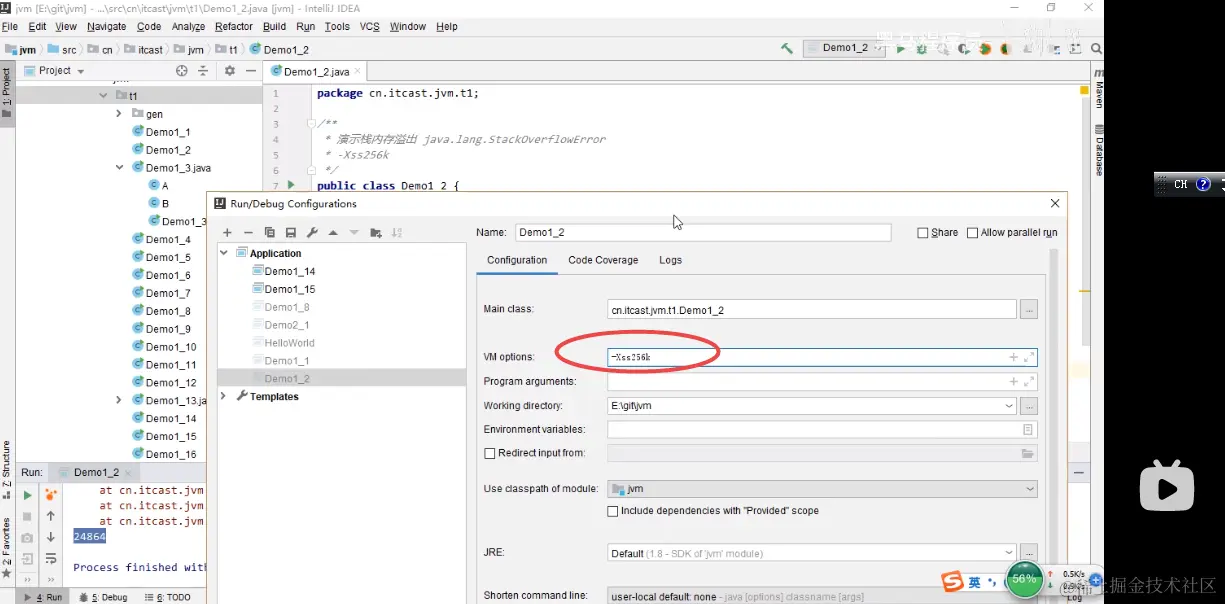Open the Navigate menu
Viewport: 1225px width, 604px height.
pos(106,27)
